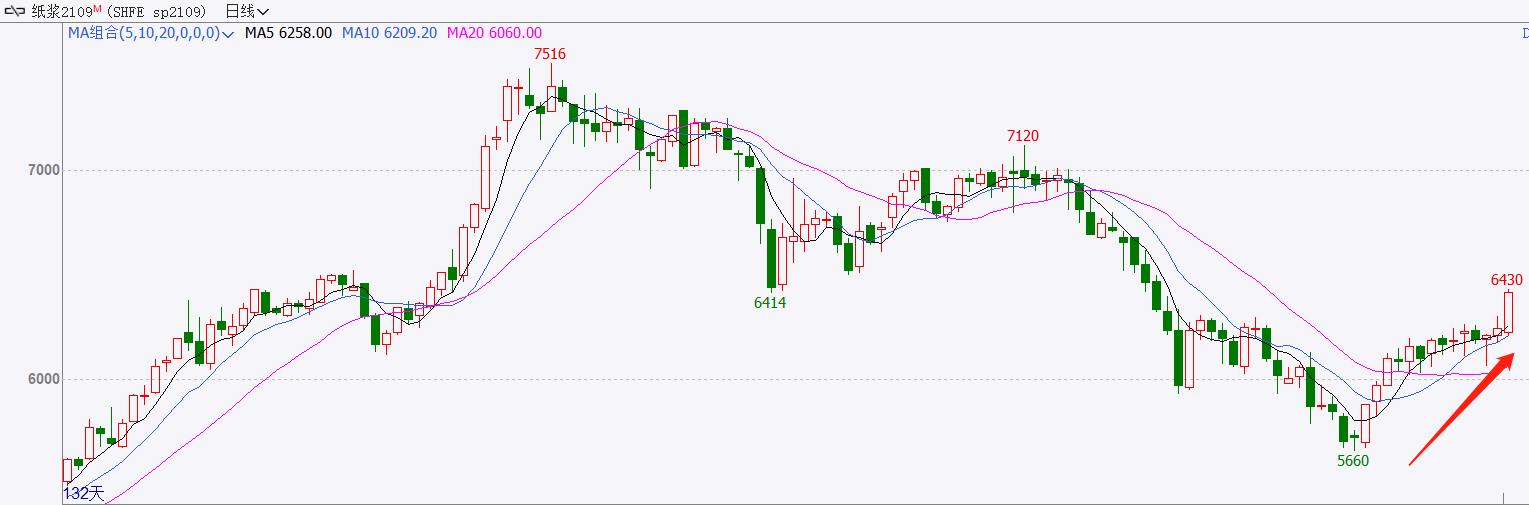Viewport: 1529px width, 505px height.
Task: Open the 日线 period dropdown
Action: (247, 12)
